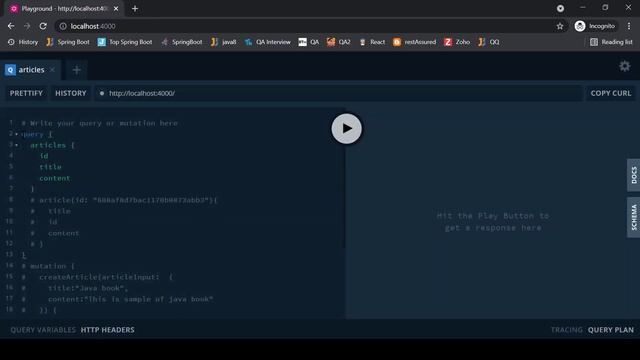The image size is (640, 360).
Task: Click the createArticle comment line
Action: [x=97, y=277]
